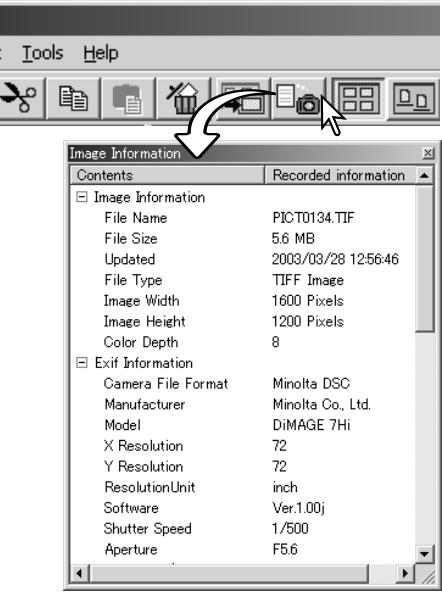Click the PICT0134.TIF value
This screenshot has width=442, height=593.
tap(313, 218)
